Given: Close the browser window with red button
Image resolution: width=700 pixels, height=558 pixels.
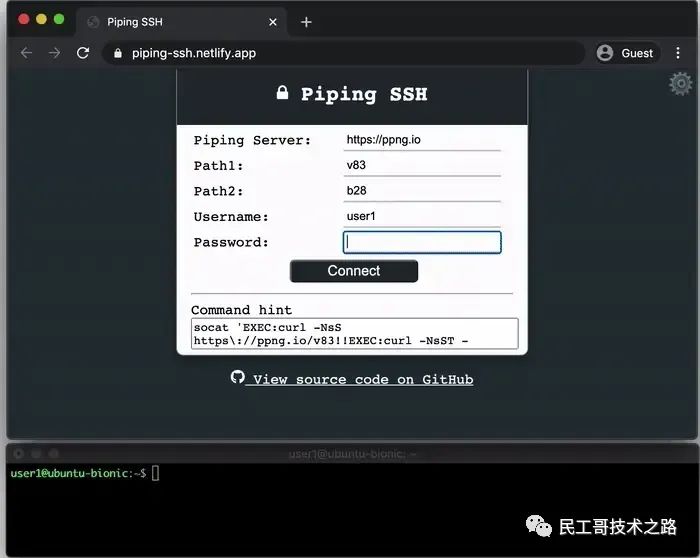Looking at the screenshot, I should (x=24, y=19).
